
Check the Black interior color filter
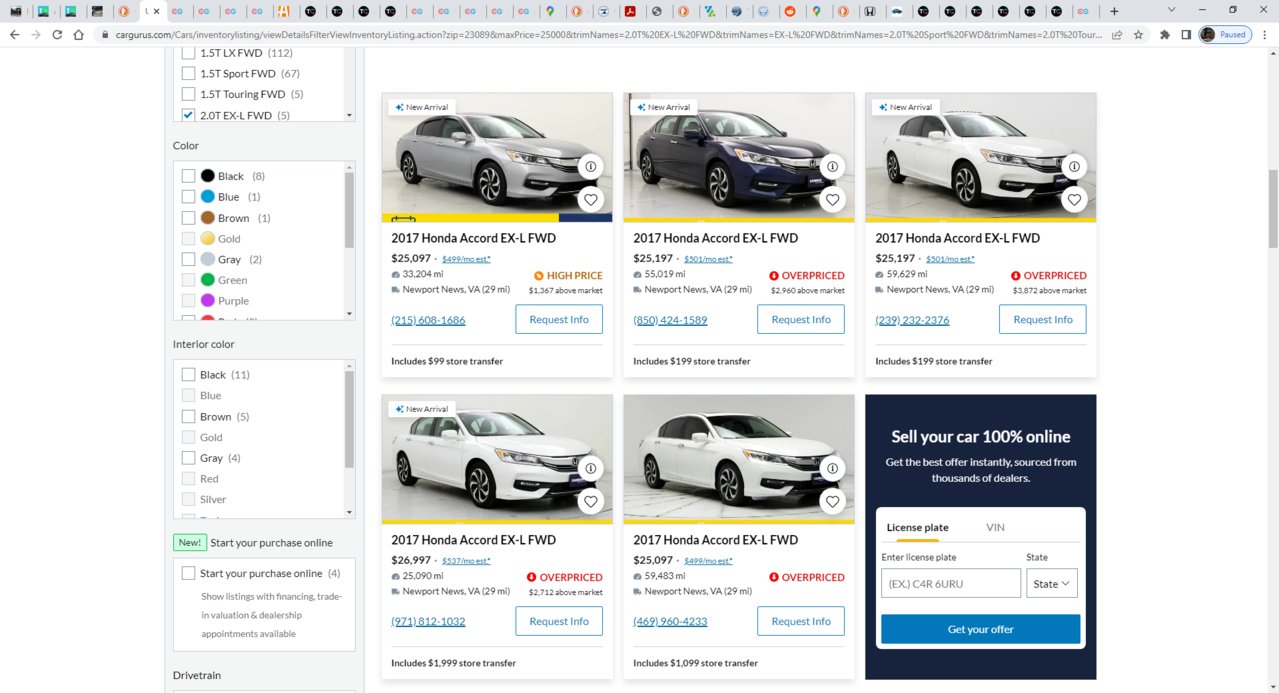click(188, 375)
